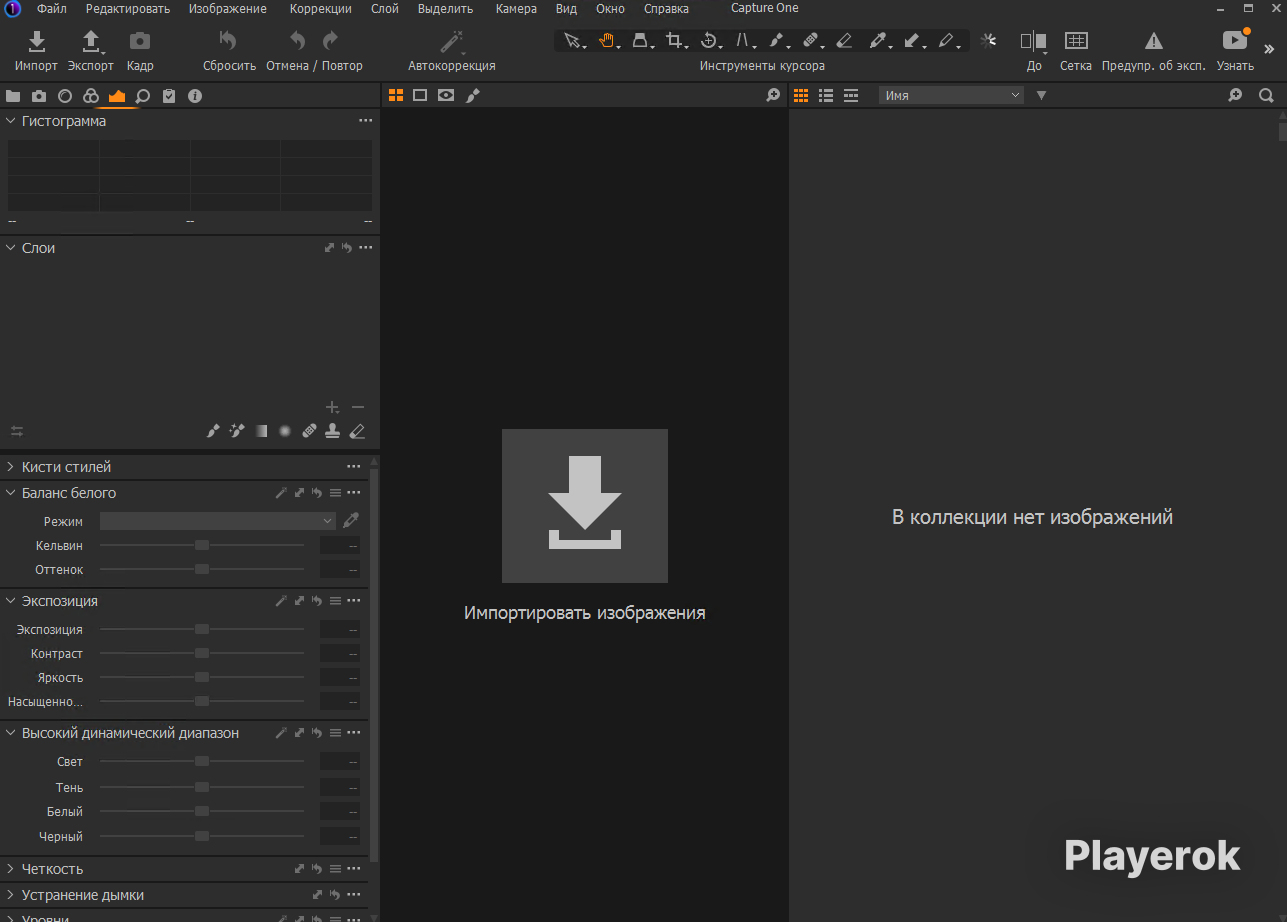The height and width of the screenshot is (922, 1287).
Task: Open the Library folder tool tab
Action: (13, 96)
